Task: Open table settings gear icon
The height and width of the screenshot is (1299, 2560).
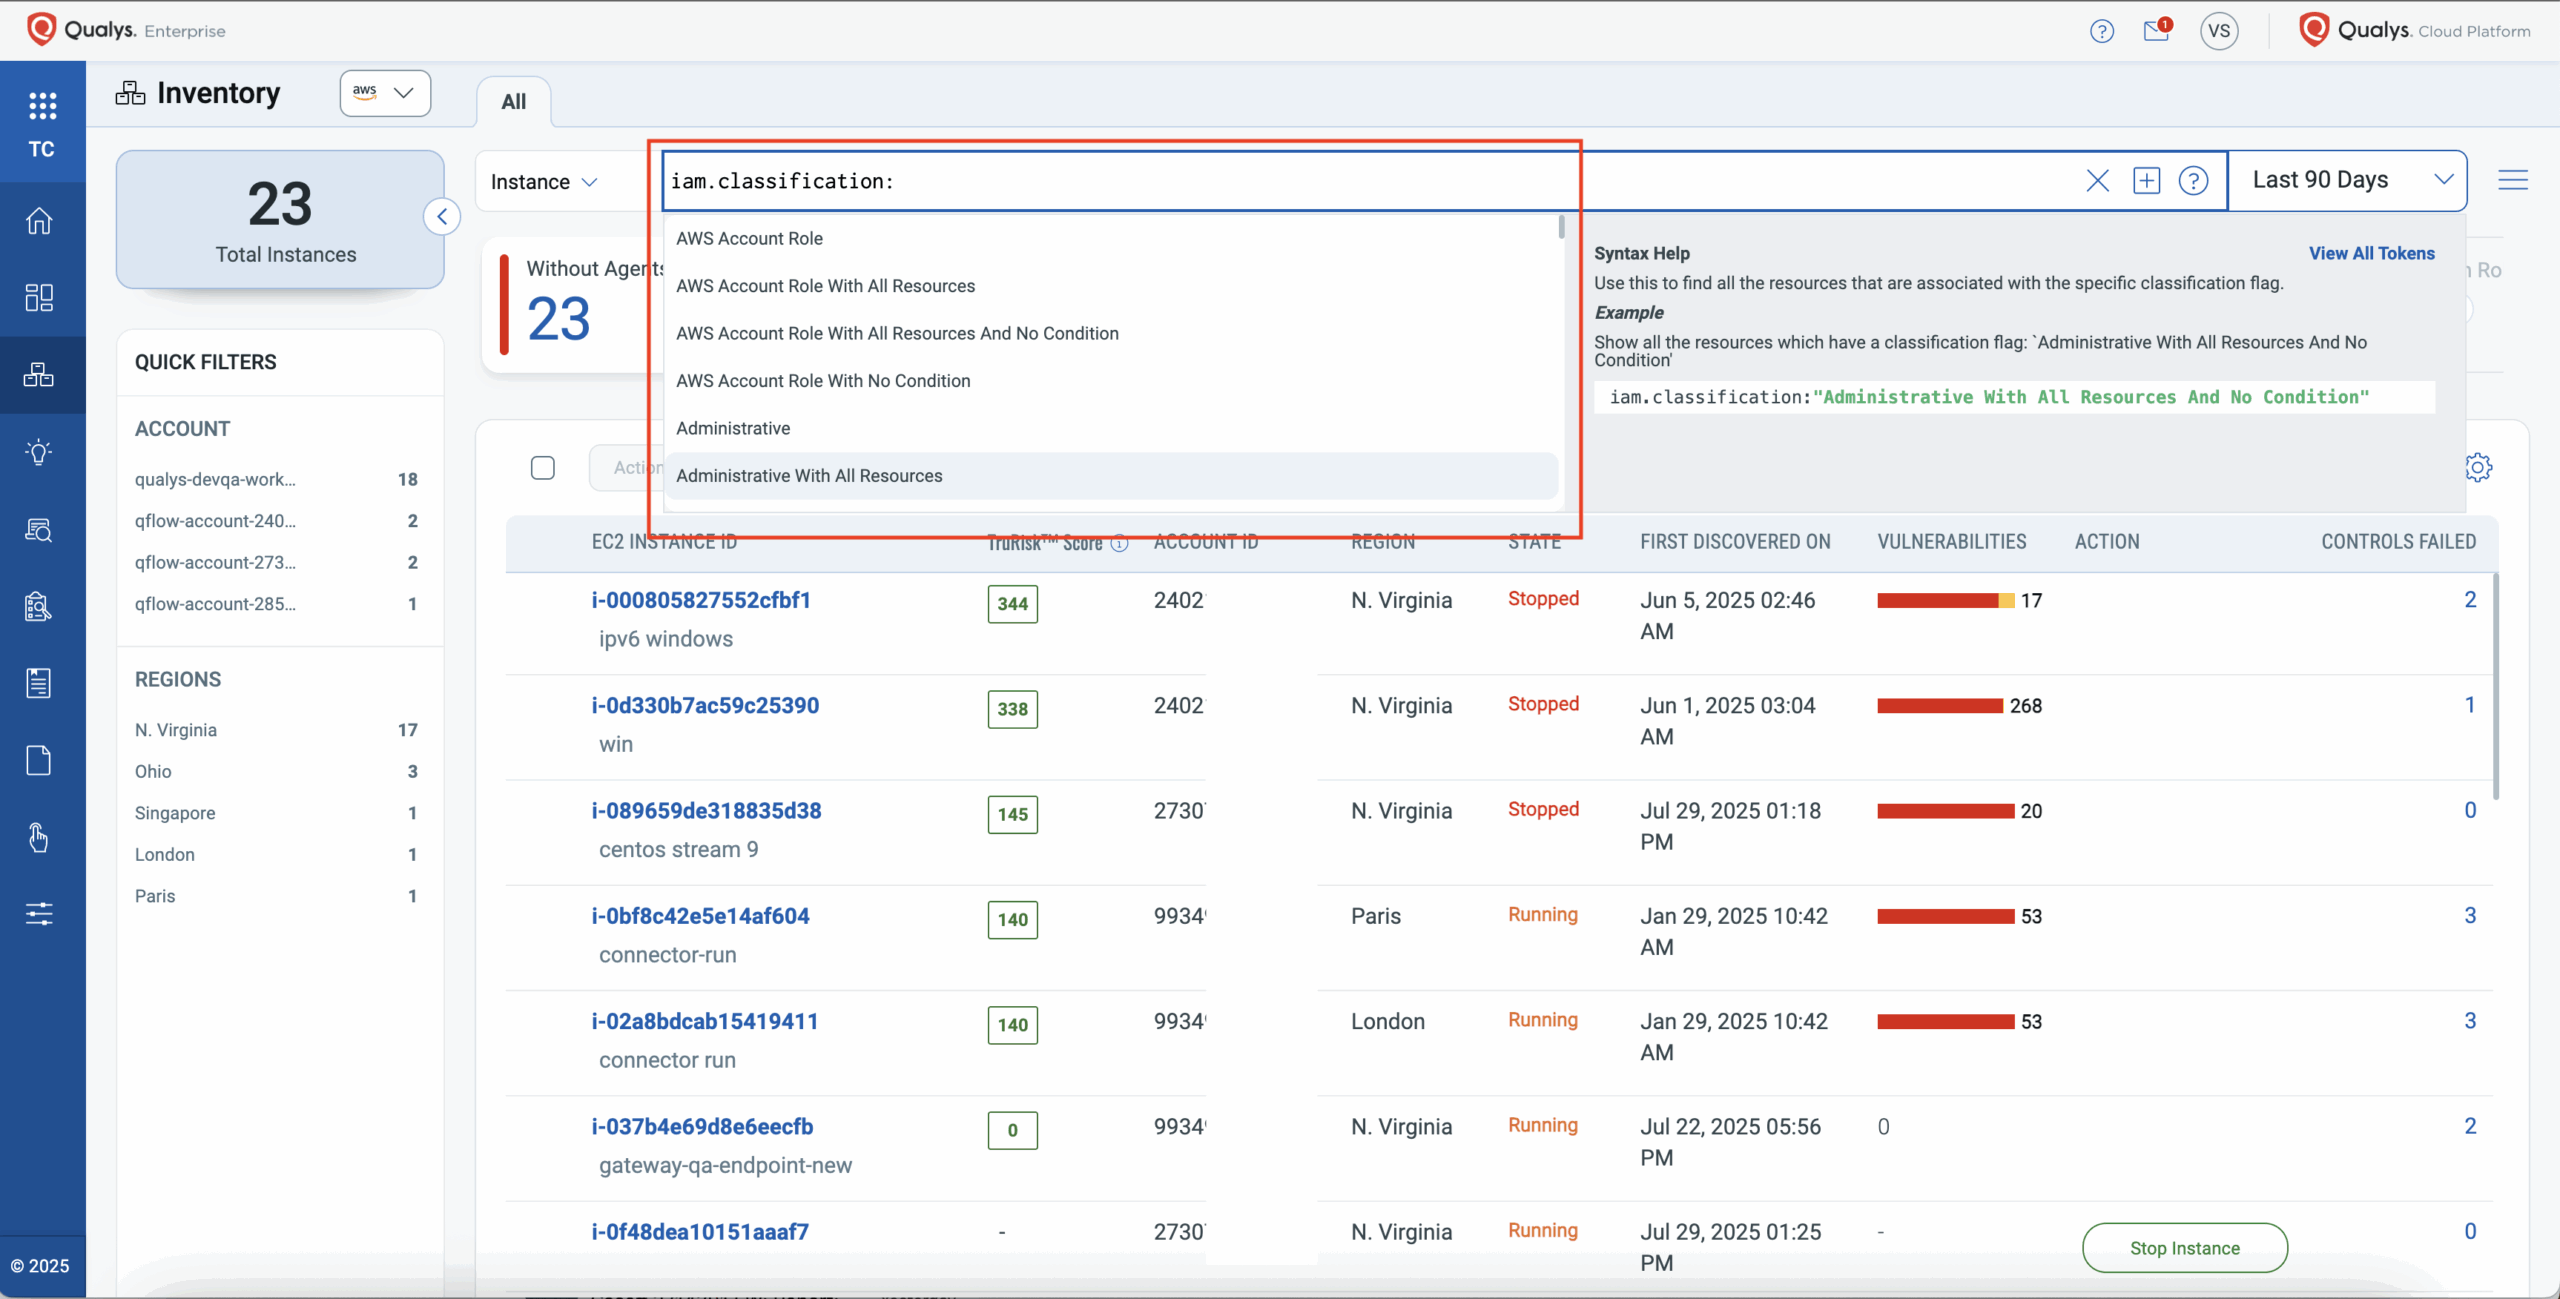Action: click(x=2478, y=467)
